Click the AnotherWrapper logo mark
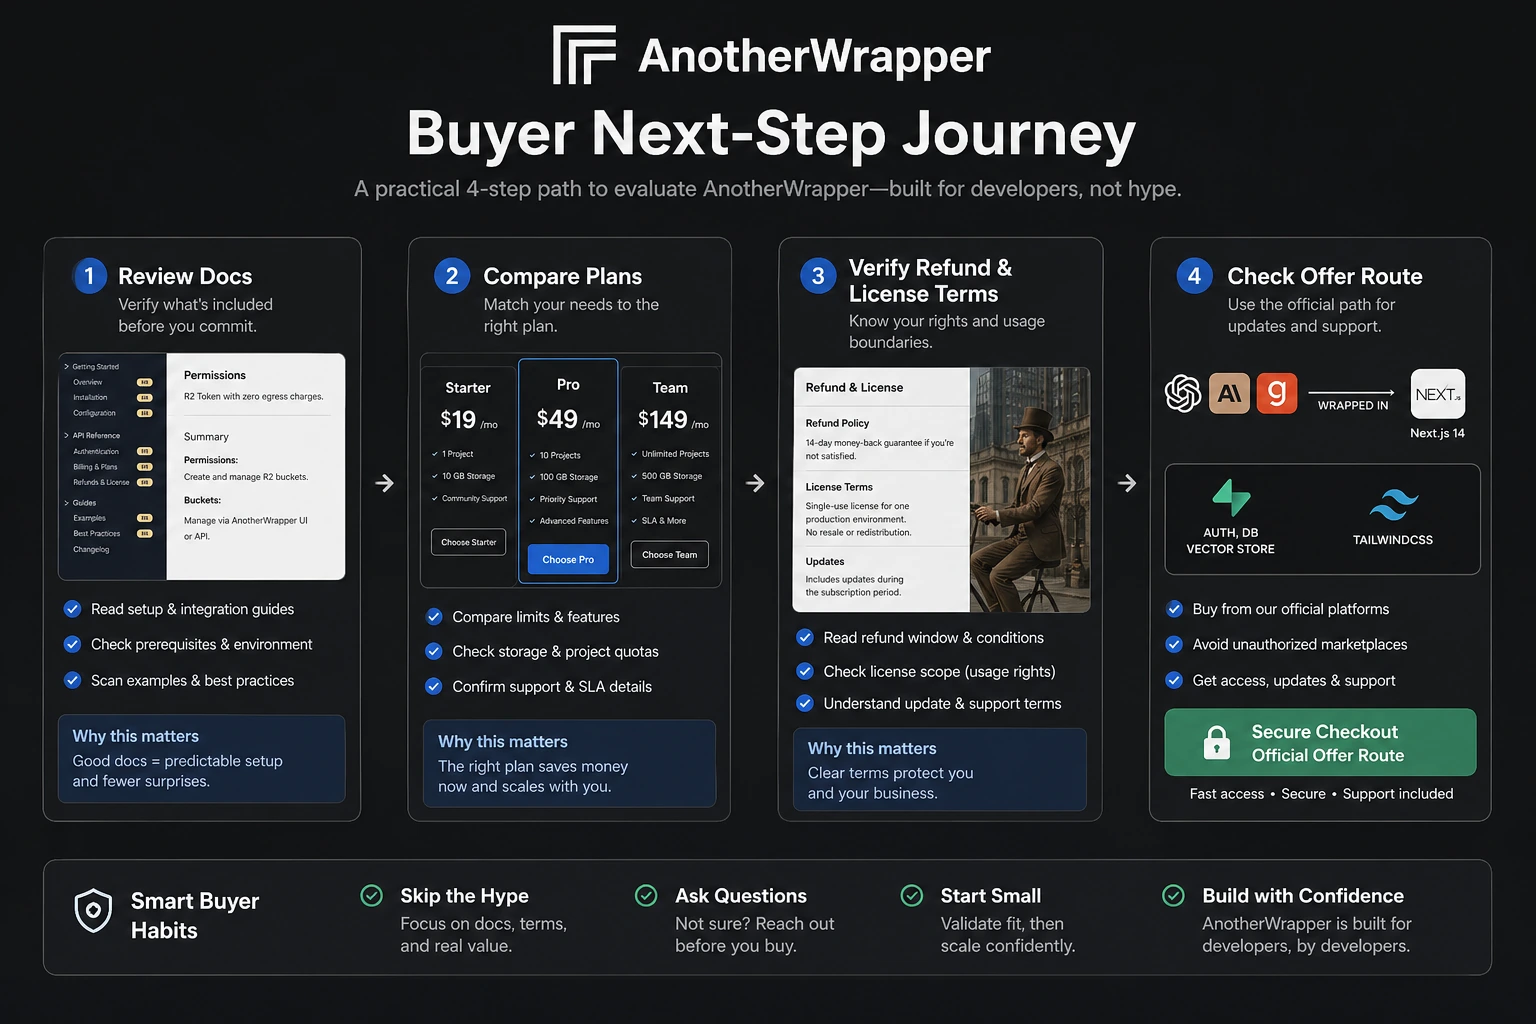The height and width of the screenshot is (1024, 1536). [x=584, y=55]
